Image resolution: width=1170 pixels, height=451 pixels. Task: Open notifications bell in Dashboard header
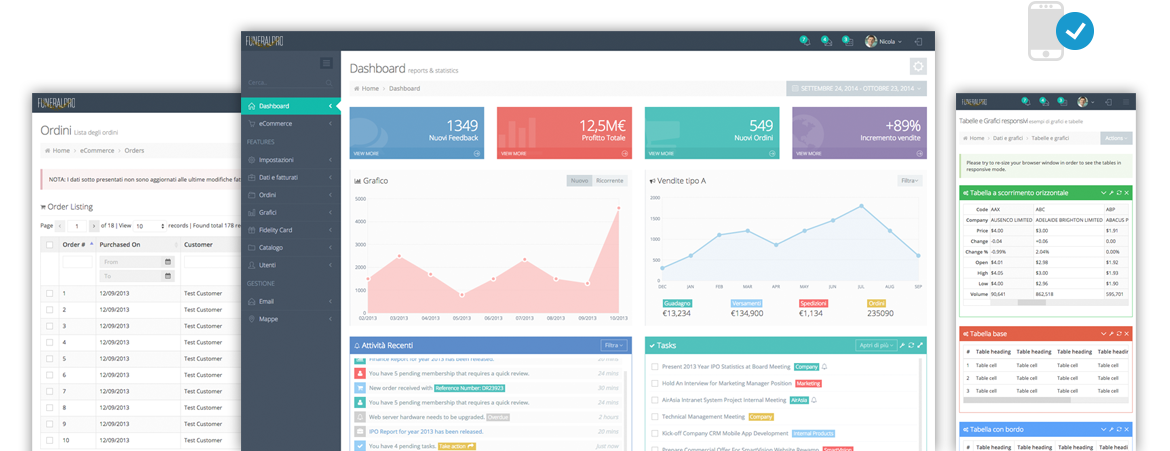(x=804, y=42)
